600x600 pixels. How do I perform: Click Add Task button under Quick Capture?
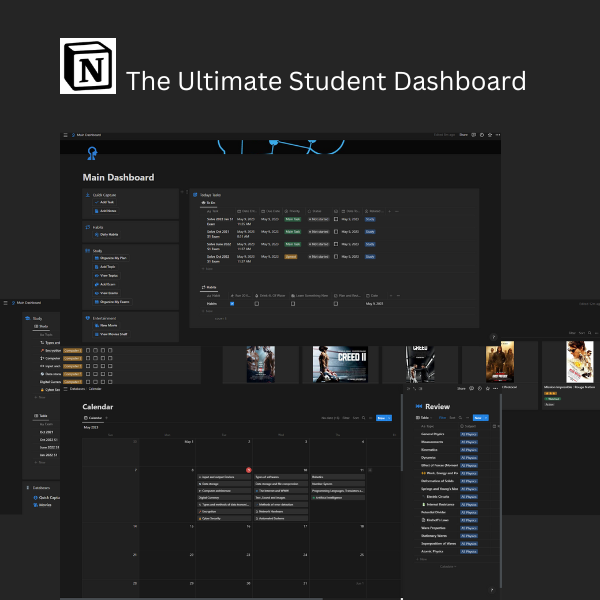[105, 202]
